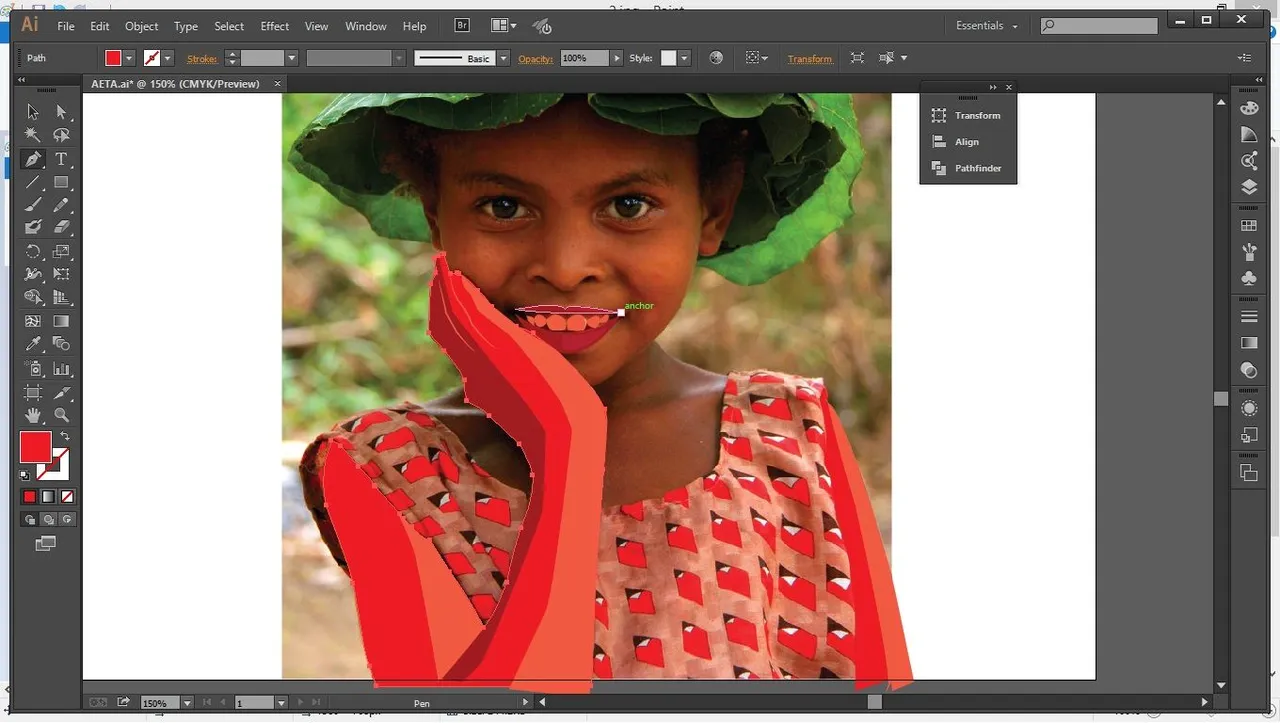Expand the stroke weight dropdown
The height and width of the screenshot is (723, 1280).
292,58
